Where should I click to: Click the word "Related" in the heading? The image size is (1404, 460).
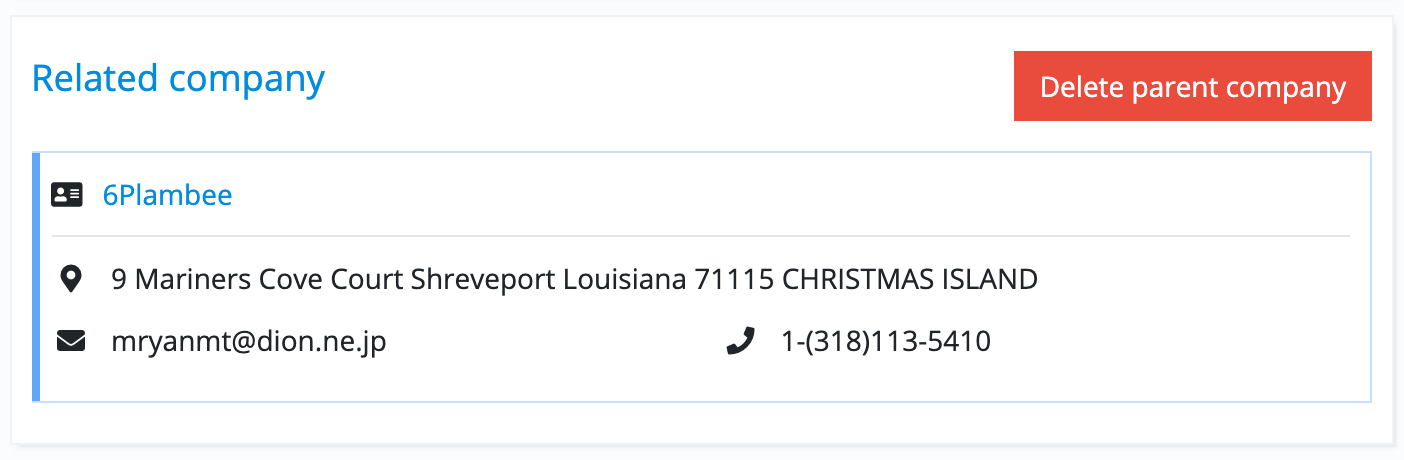point(95,78)
